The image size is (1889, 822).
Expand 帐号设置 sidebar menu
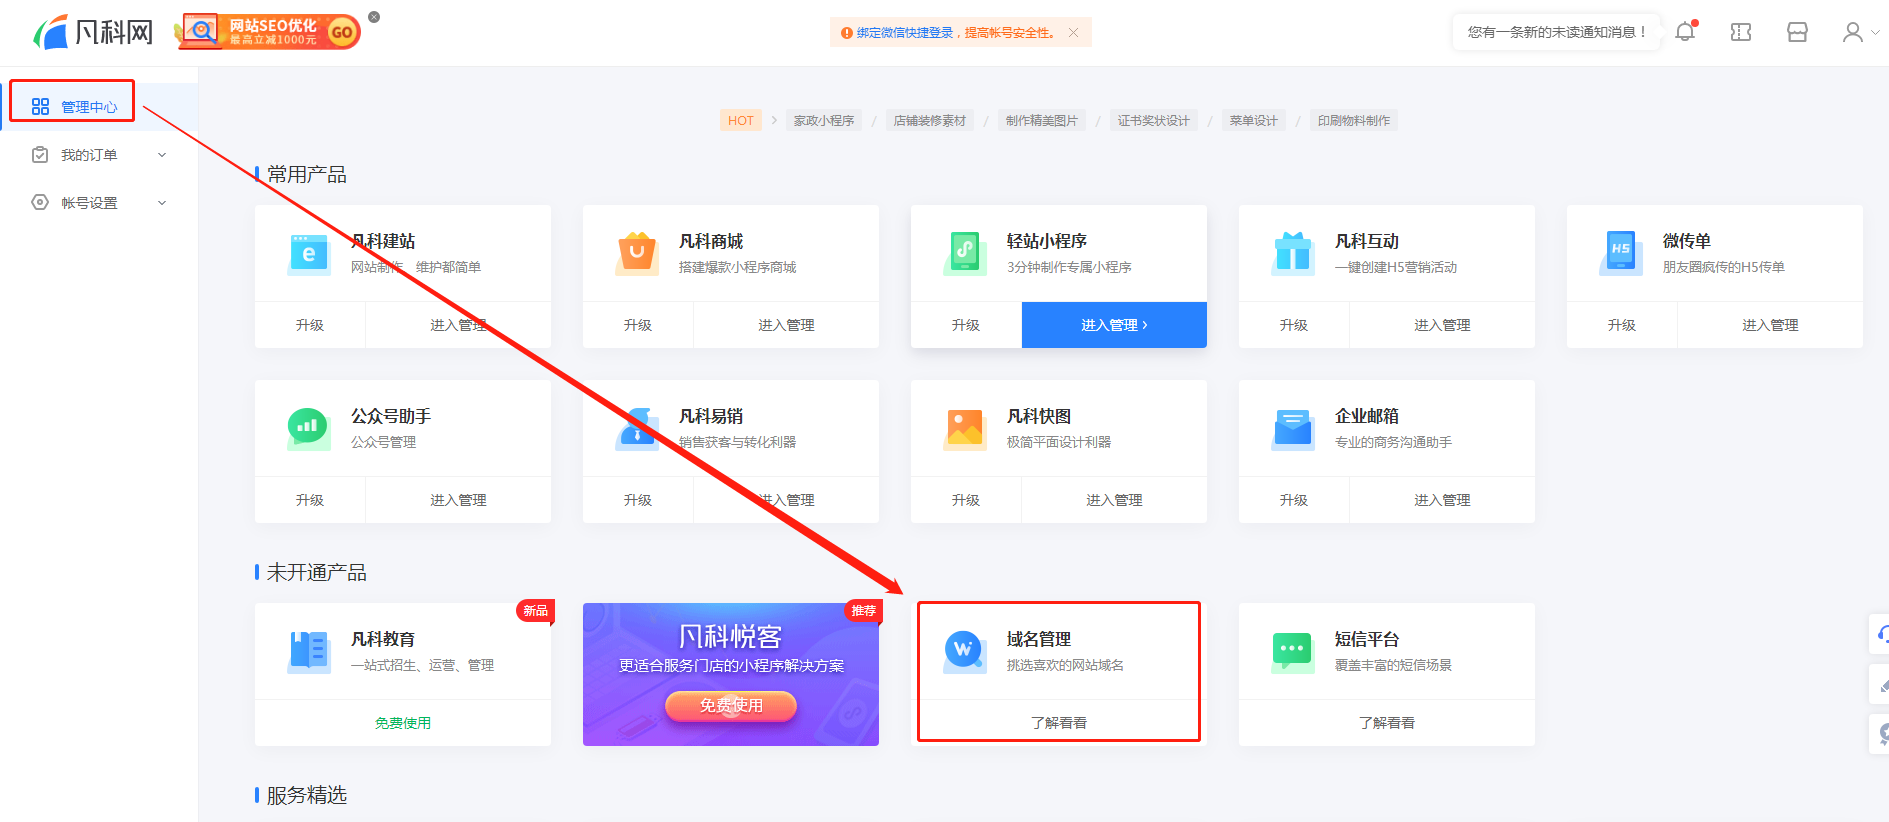click(x=98, y=203)
